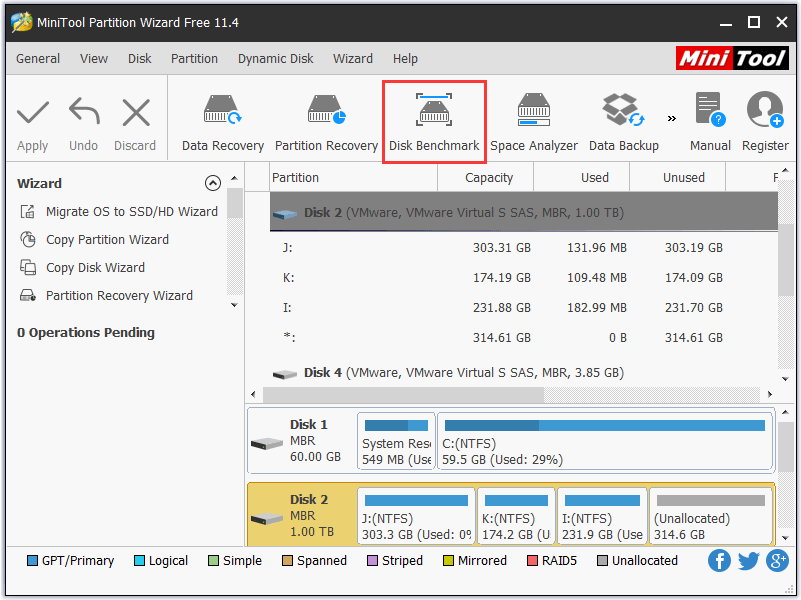
Task: Collapse the Wizard section
Action: pyautogui.click(x=213, y=183)
